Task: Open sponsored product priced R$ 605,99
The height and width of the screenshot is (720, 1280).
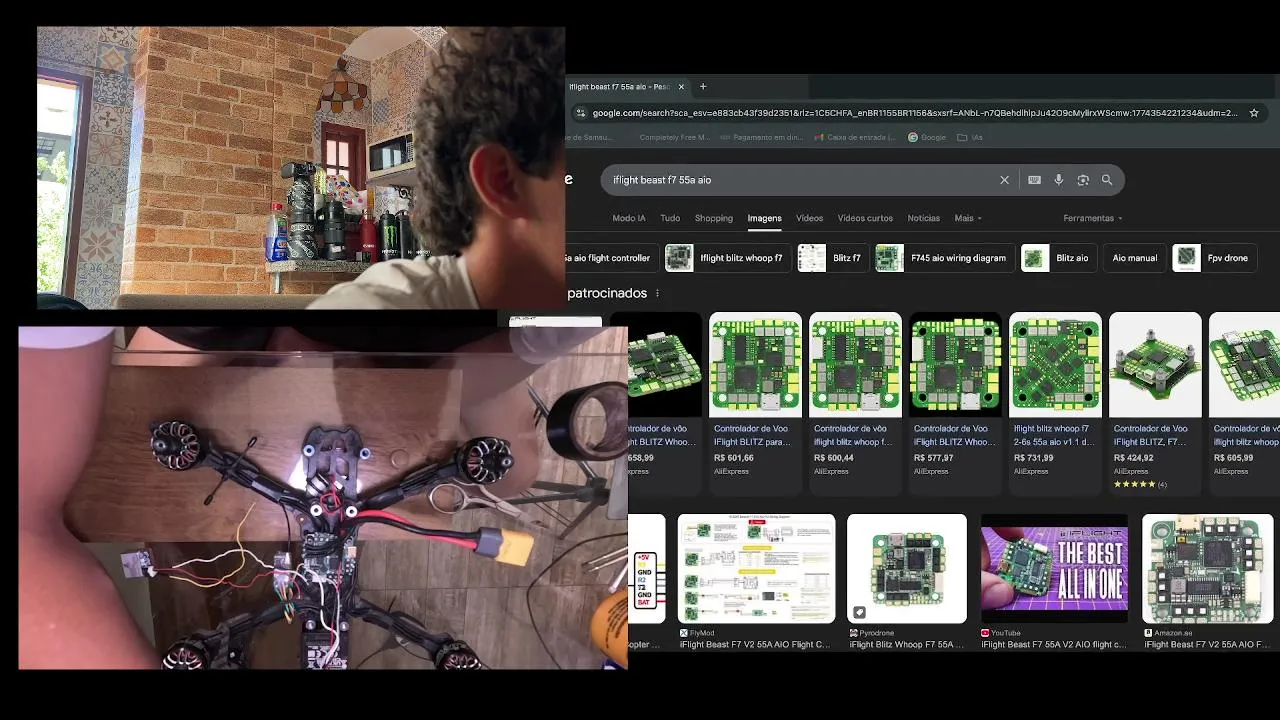Action: coord(1244,403)
